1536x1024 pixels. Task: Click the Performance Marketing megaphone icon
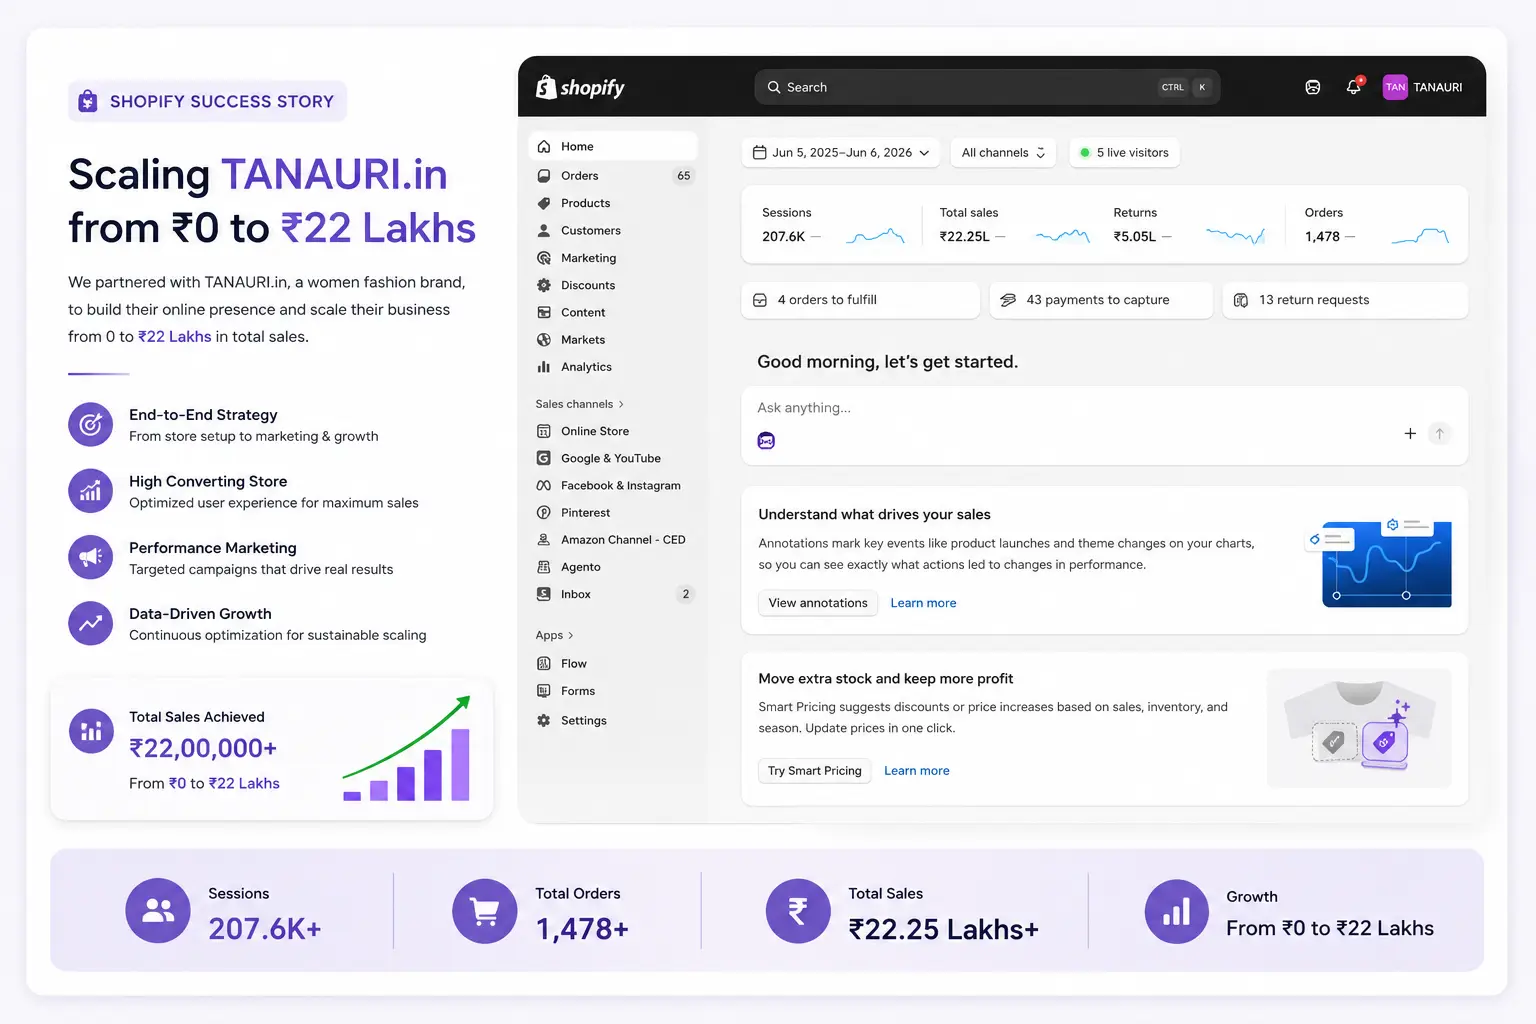point(91,557)
